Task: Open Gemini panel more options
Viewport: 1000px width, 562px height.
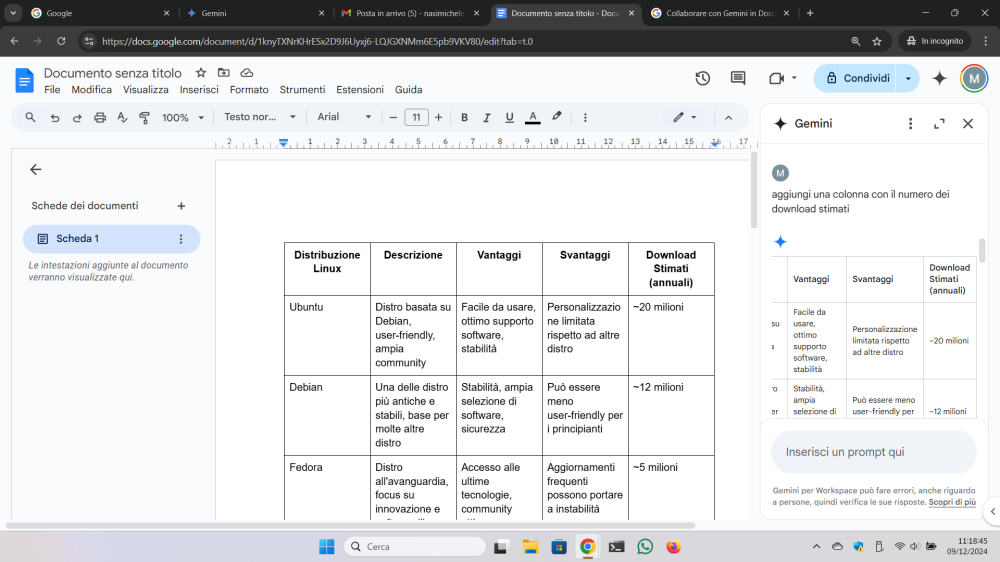Action: [910, 124]
